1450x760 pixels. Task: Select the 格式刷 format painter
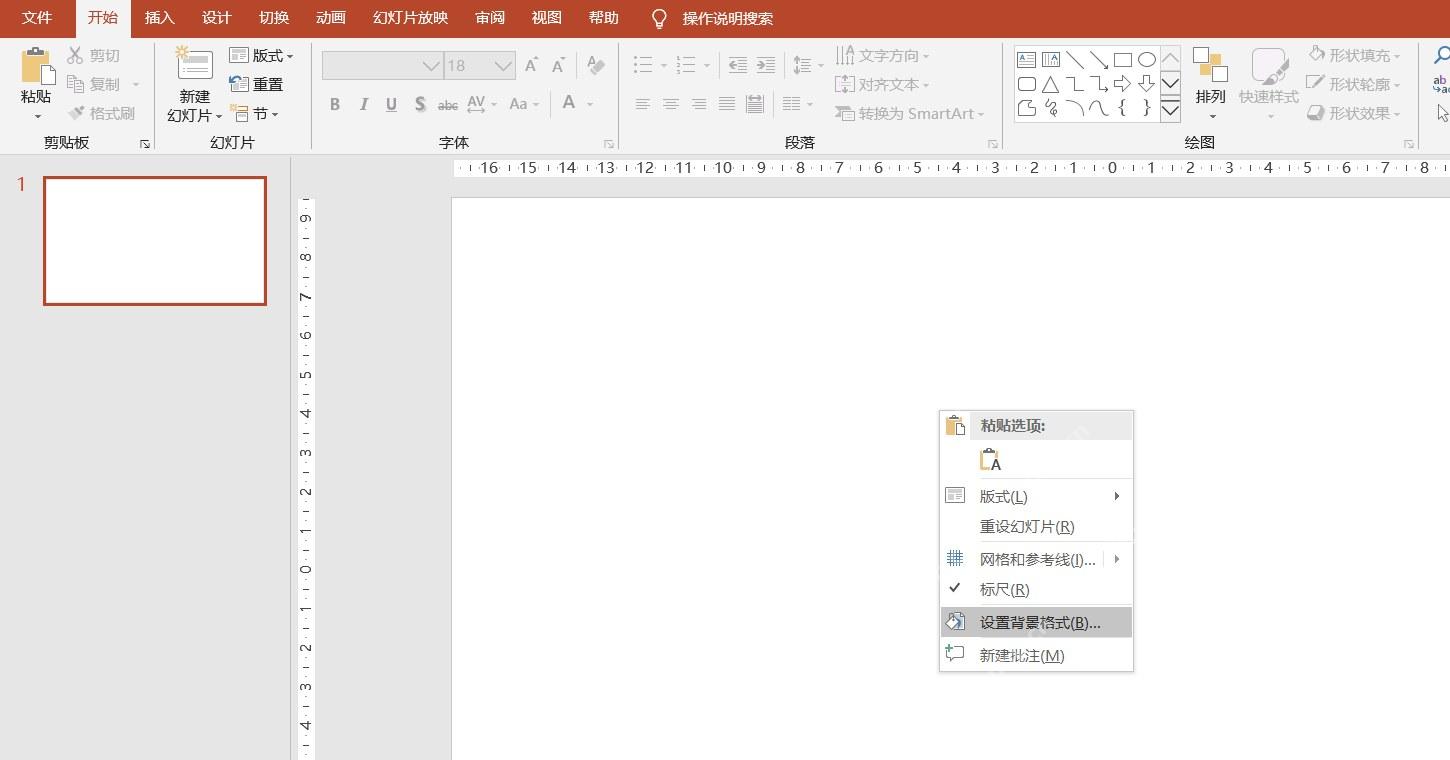coord(101,113)
